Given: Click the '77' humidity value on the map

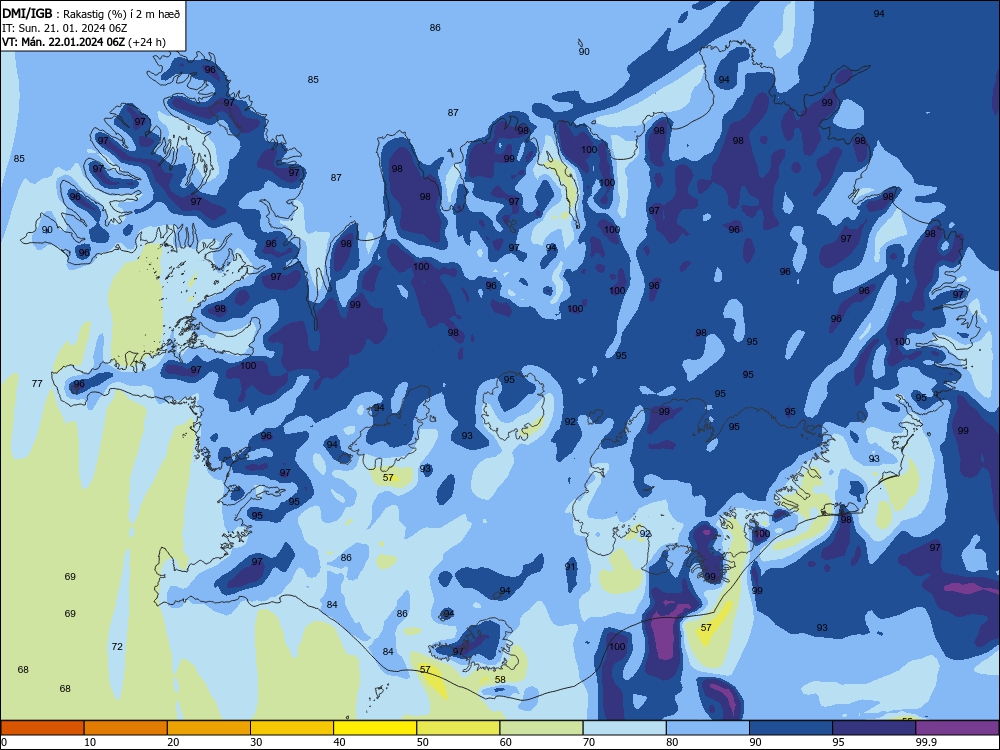Looking at the screenshot, I should [x=37, y=383].
